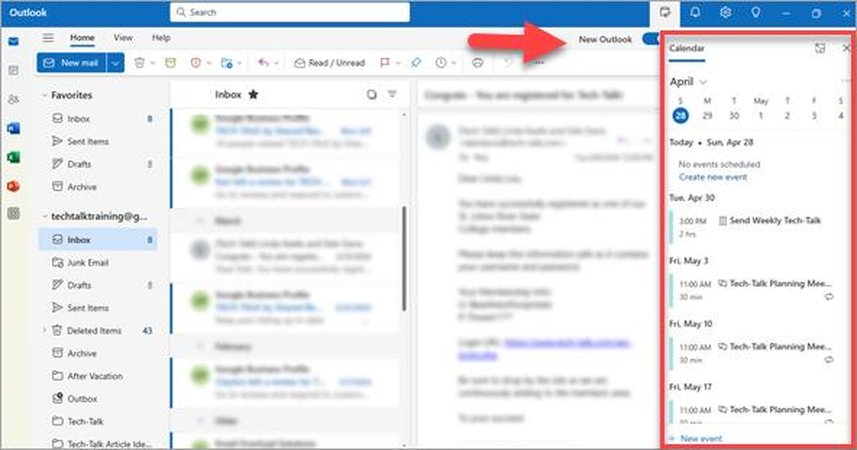Open People module in left app bar
857x450 pixels.
tap(14, 99)
